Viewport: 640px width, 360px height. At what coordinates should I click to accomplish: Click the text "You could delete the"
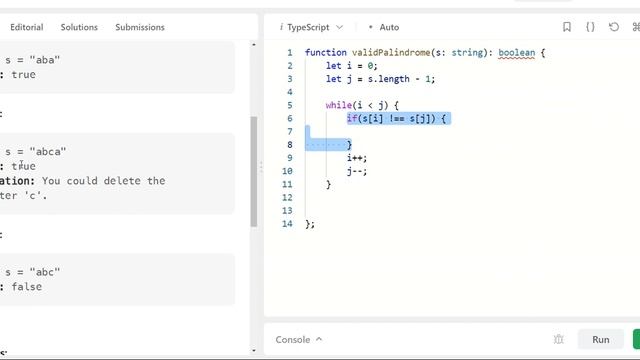click(104, 181)
